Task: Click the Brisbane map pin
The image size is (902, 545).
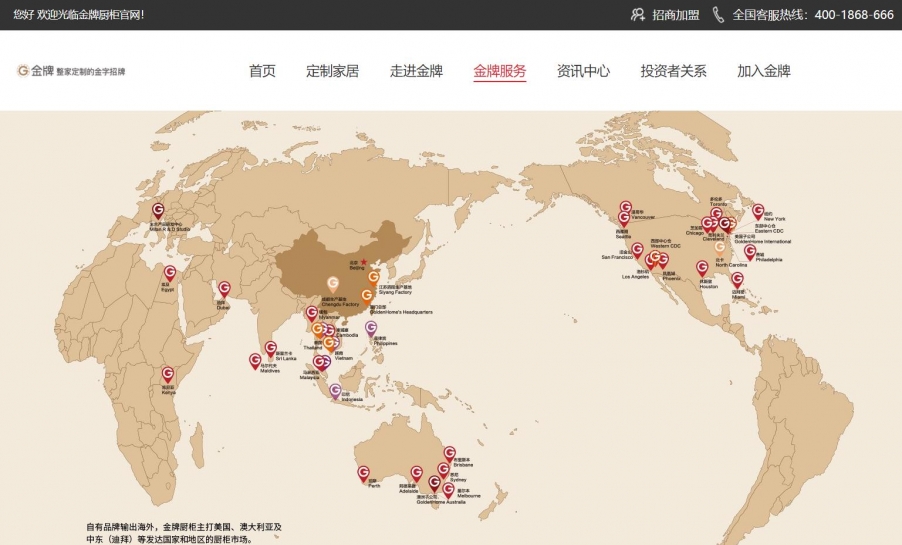Action: (449, 454)
